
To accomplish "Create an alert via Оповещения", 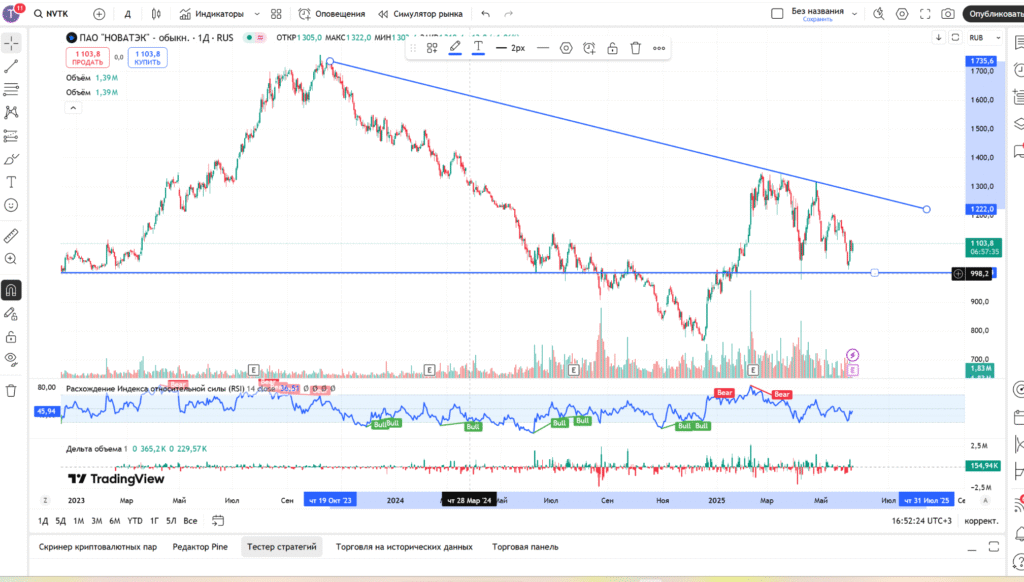I will tap(332, 14).
